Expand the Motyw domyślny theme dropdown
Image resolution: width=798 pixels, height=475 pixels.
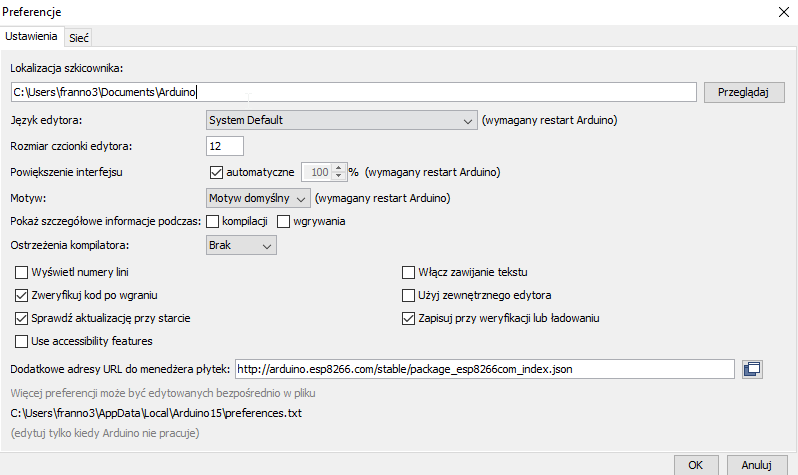click(259, 197)
